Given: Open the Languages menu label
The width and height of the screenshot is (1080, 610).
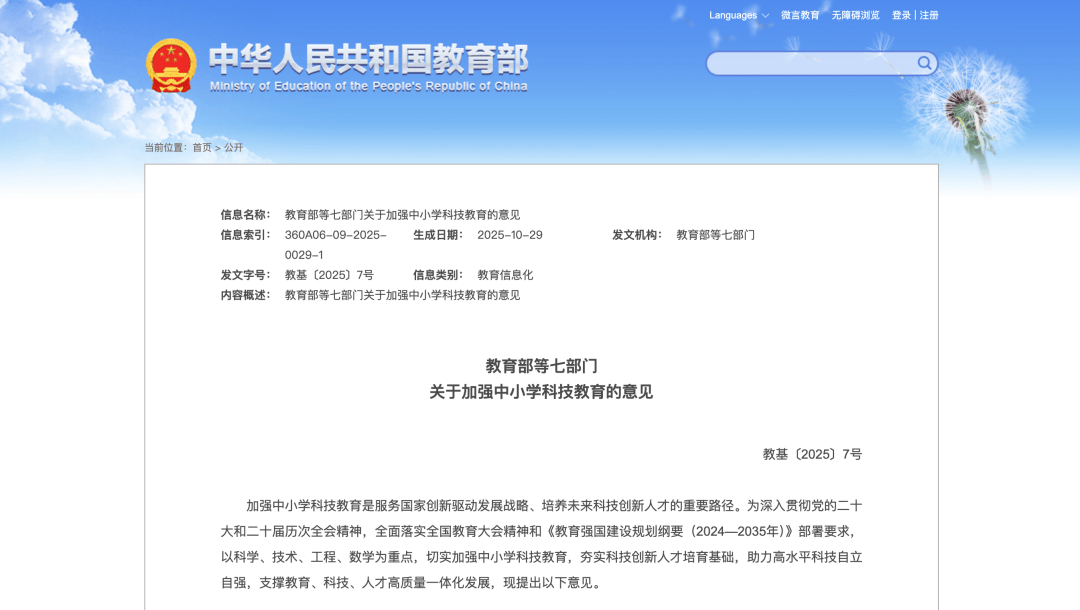Looking at the screenshot, I should (732, 15).
